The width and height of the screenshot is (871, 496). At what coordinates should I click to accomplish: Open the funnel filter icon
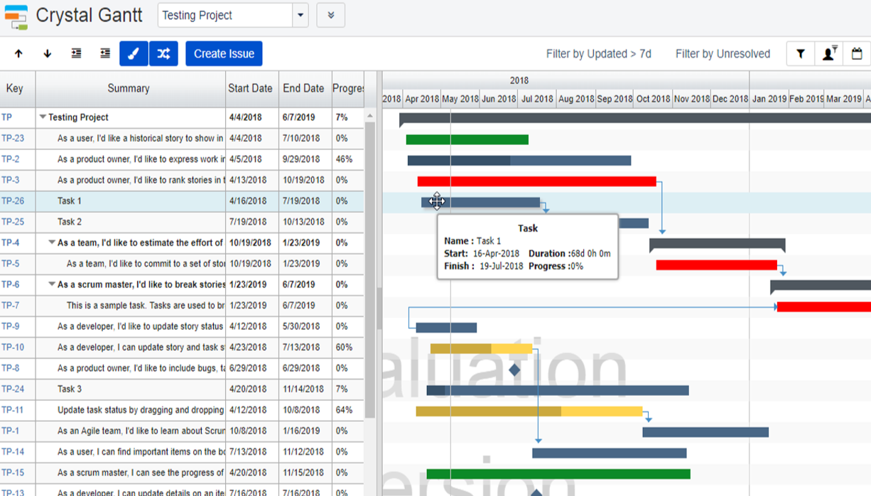(801, 54)
